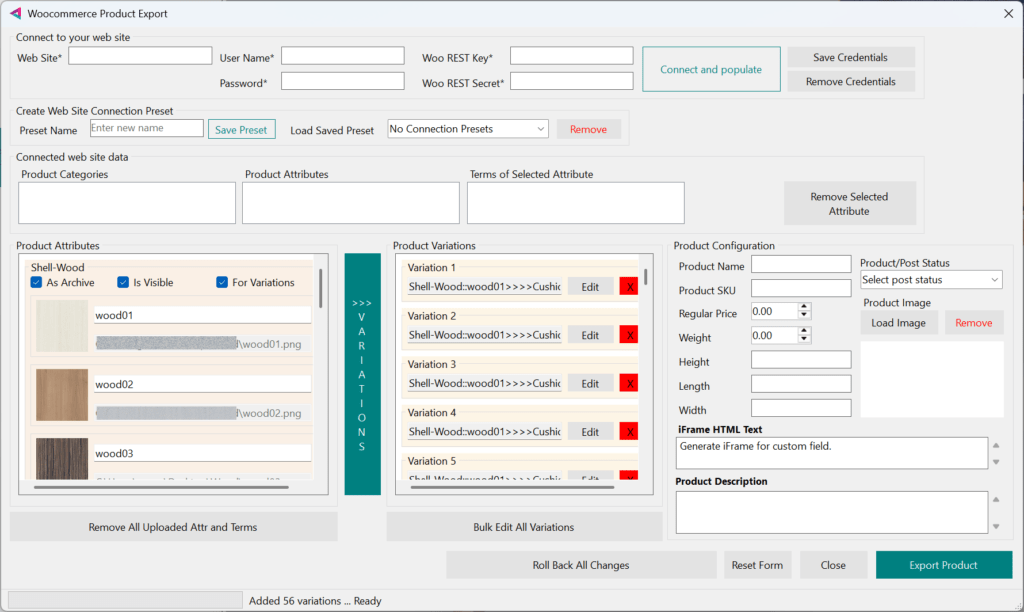This screenshot has height=612, width=1024.
Task: Uncheck the Is Visible checkbox
Action: 123,283
